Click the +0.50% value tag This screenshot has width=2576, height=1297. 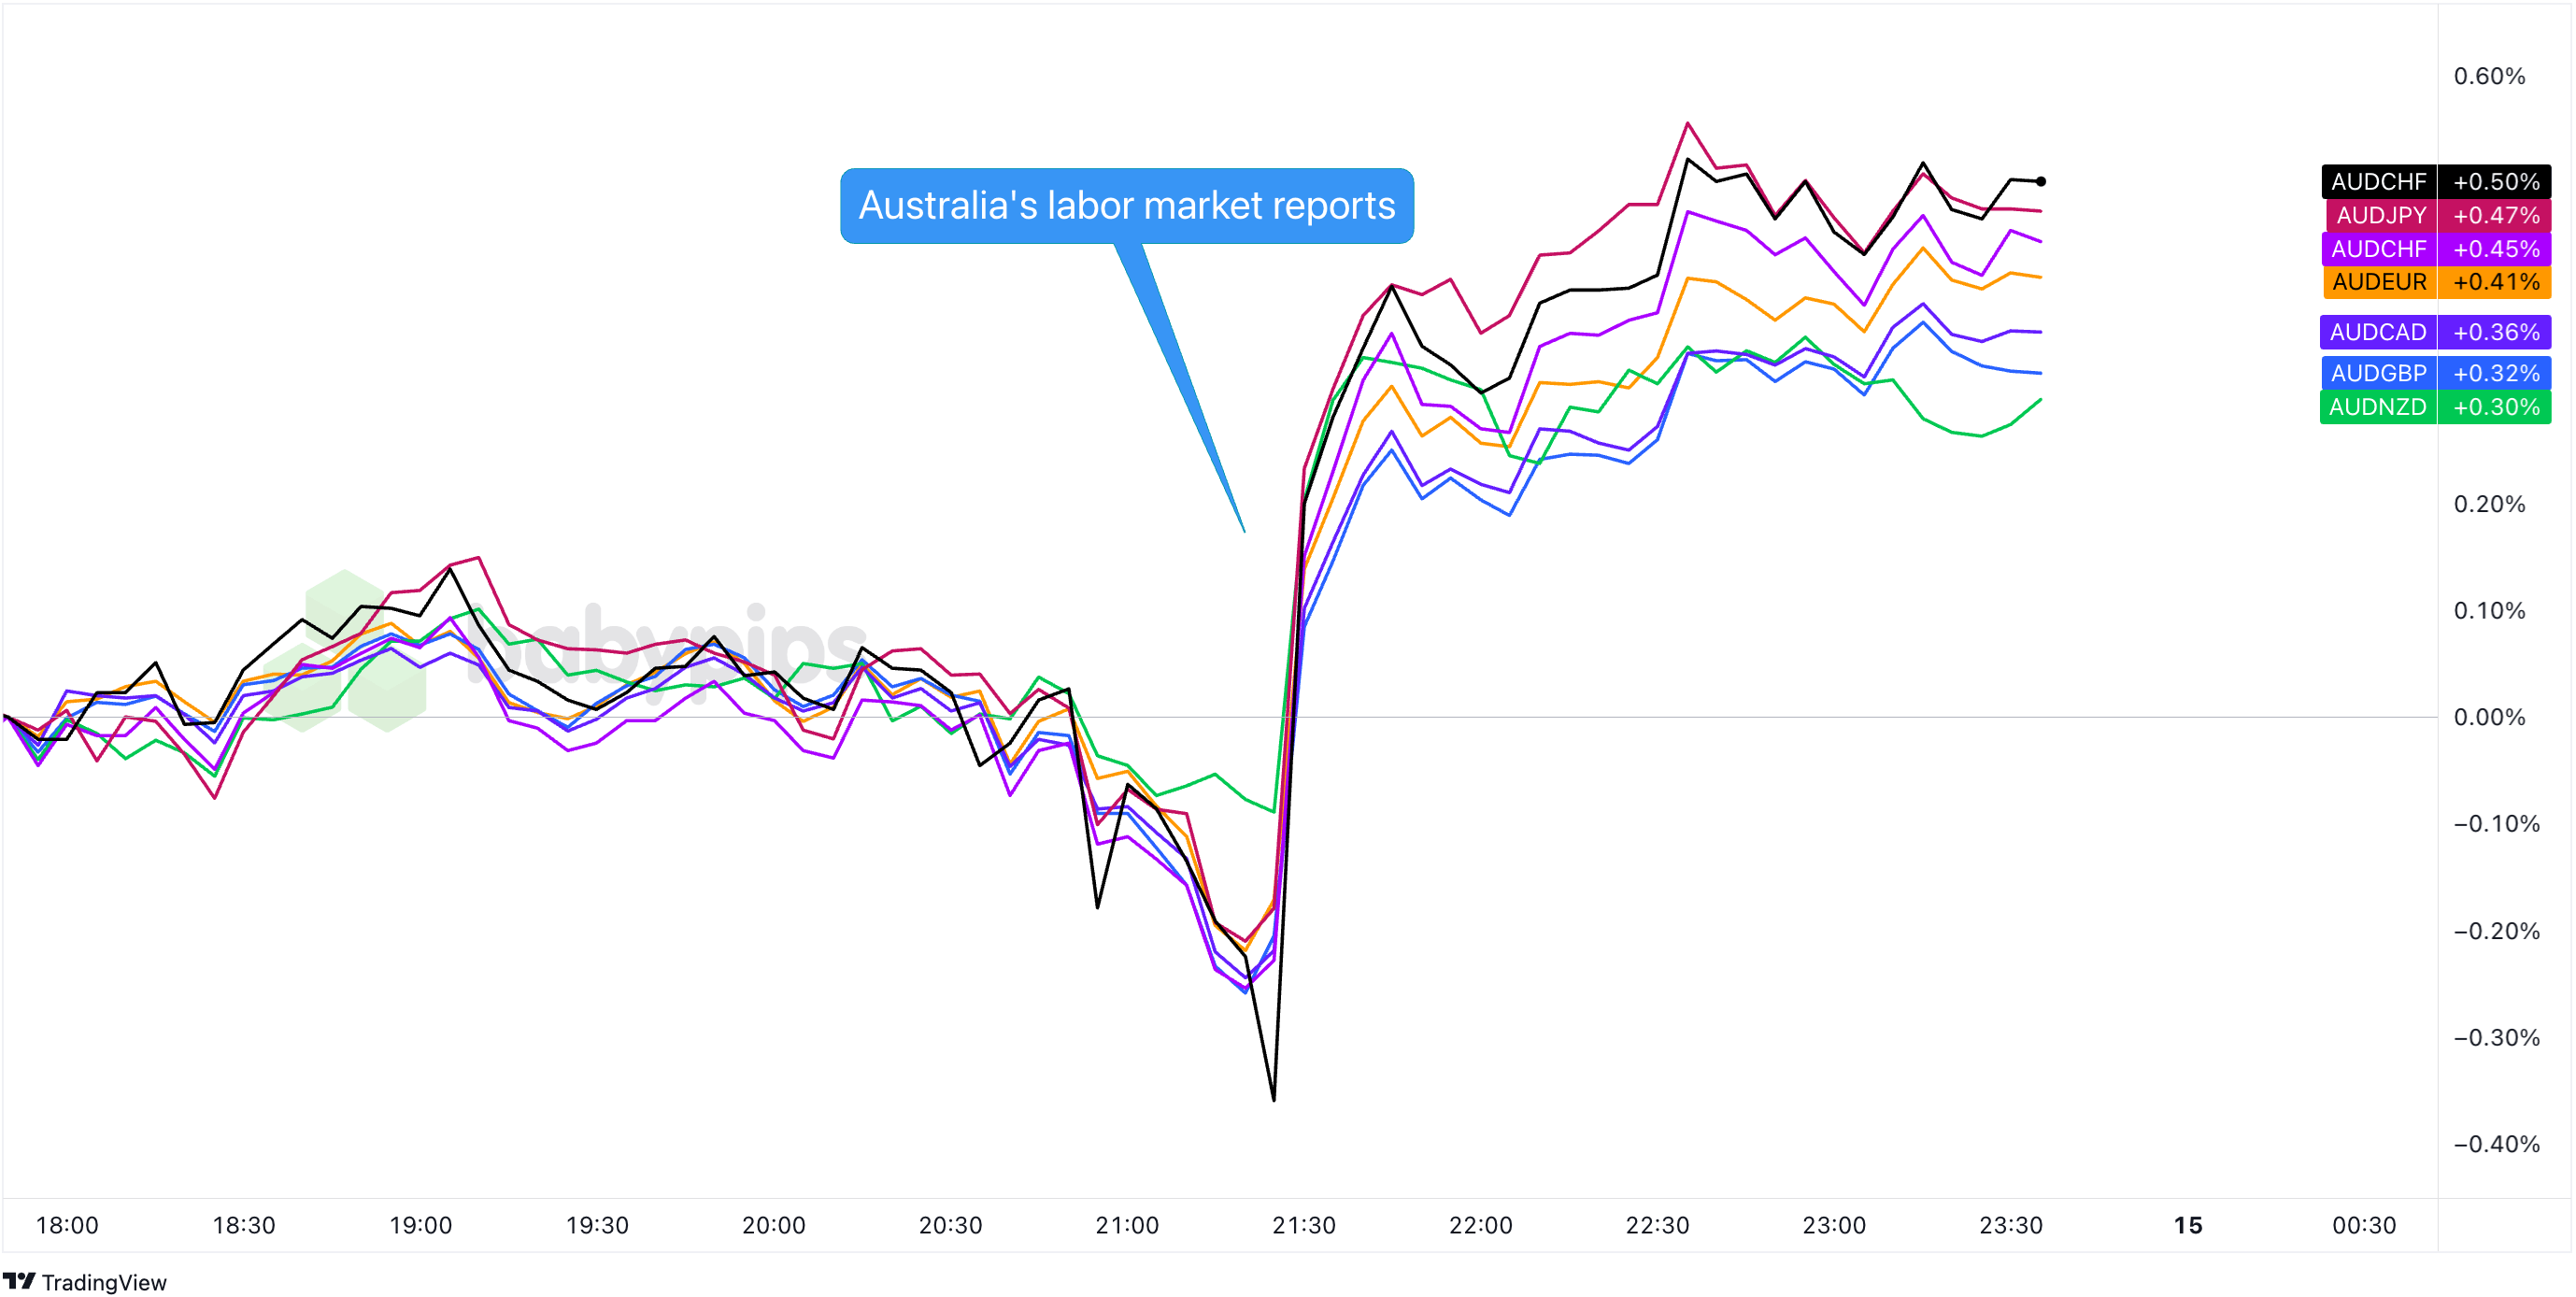point(2495,181)
